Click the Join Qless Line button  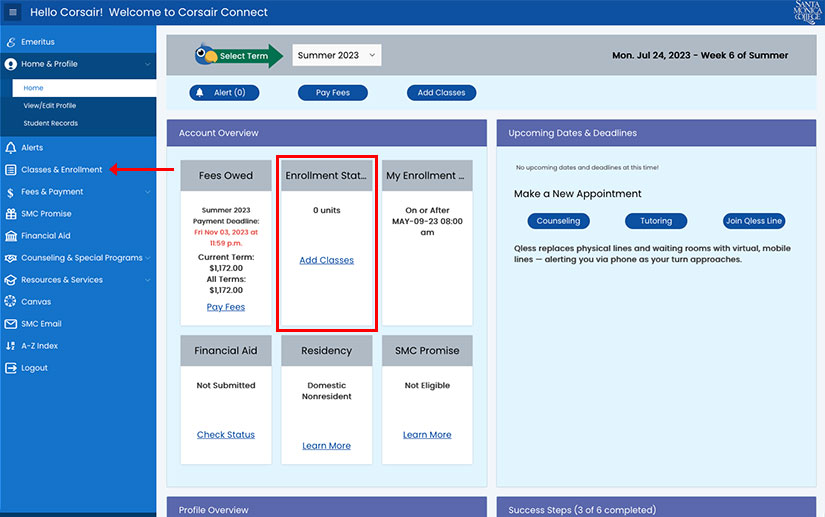pos(754,221)
